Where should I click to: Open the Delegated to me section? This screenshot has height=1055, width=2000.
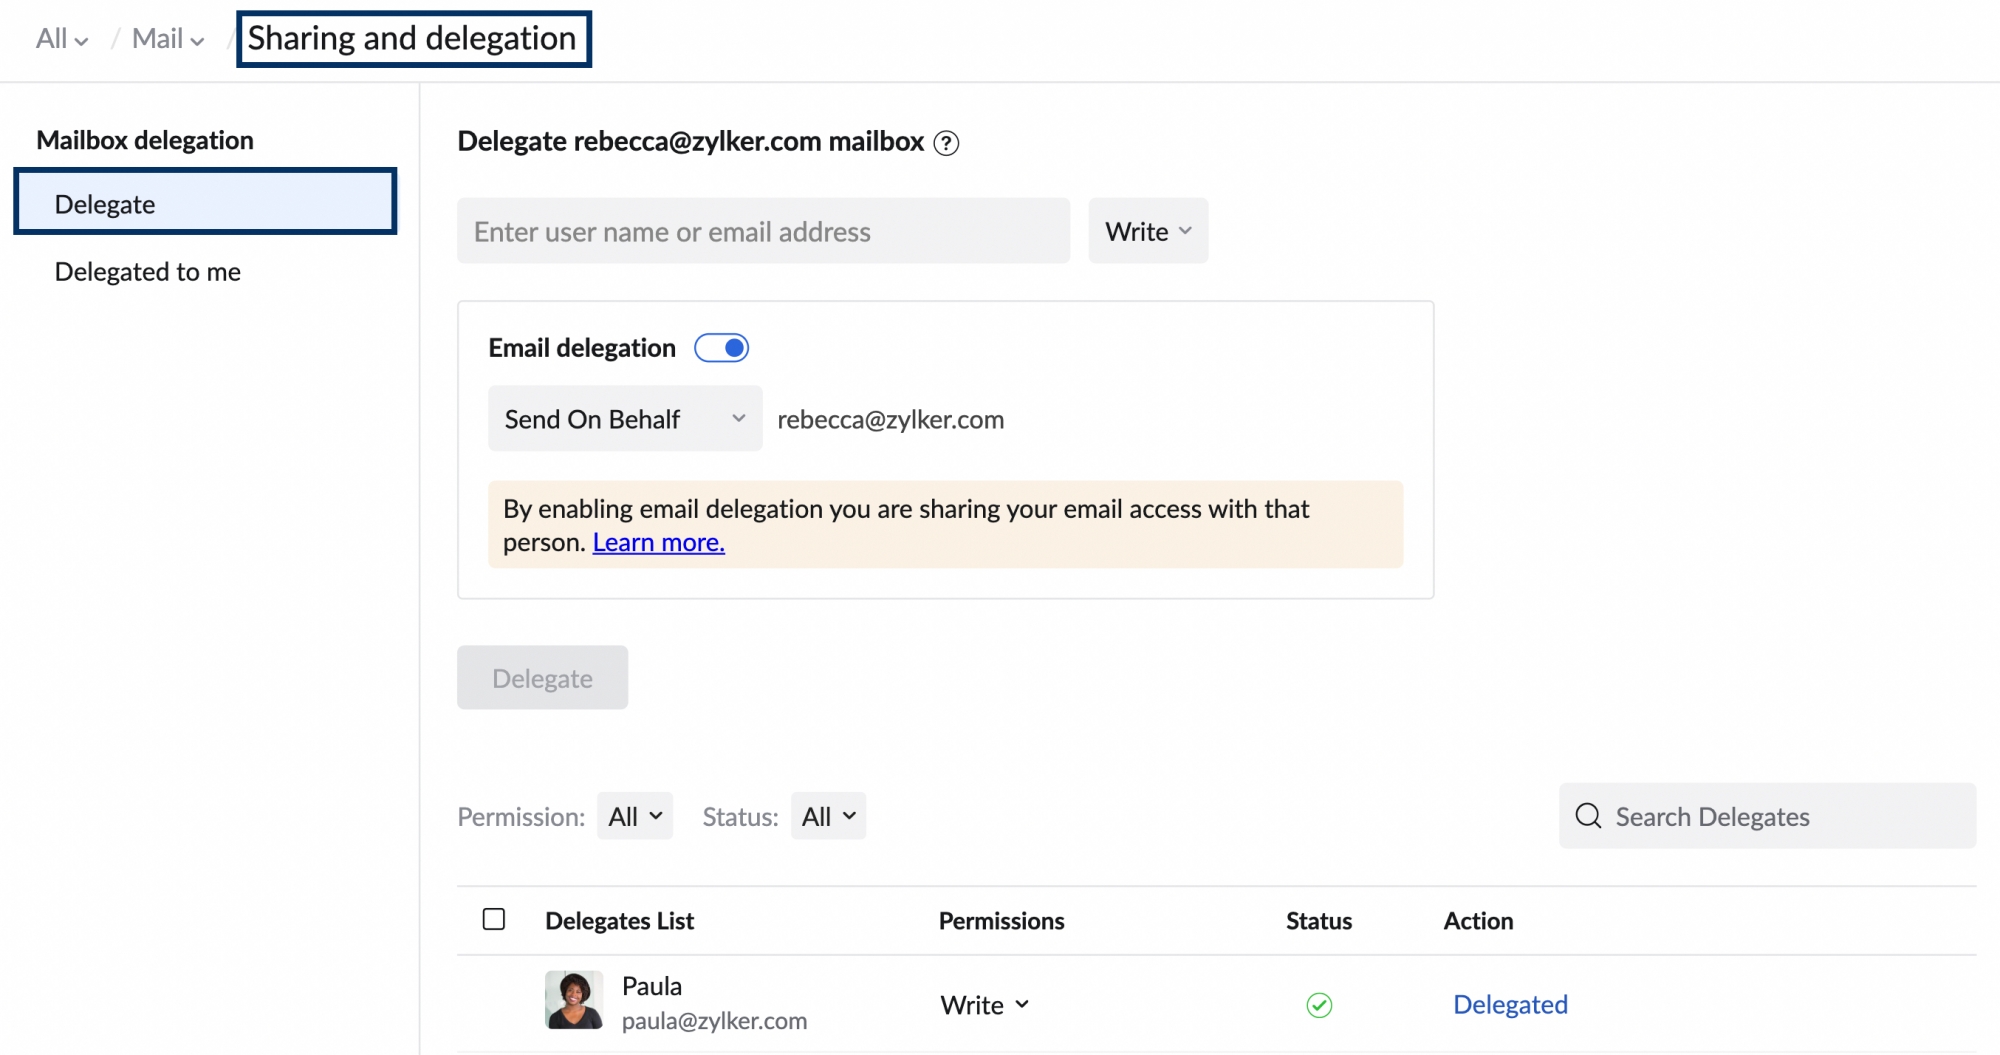pos(148,272)
